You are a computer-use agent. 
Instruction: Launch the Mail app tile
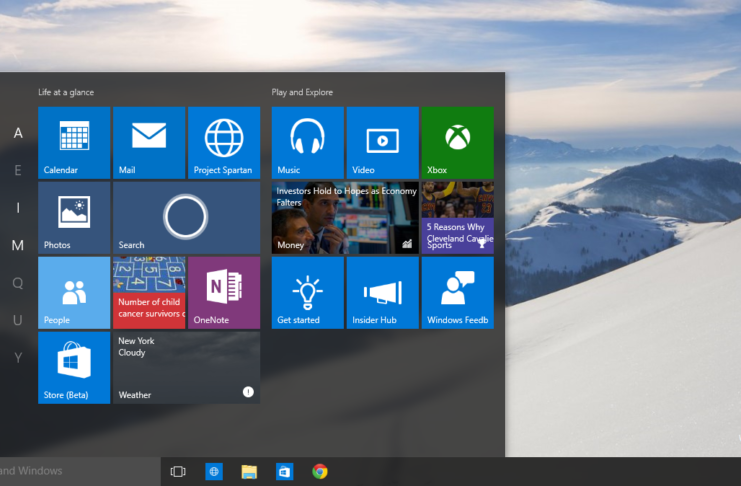coord(149,142)
